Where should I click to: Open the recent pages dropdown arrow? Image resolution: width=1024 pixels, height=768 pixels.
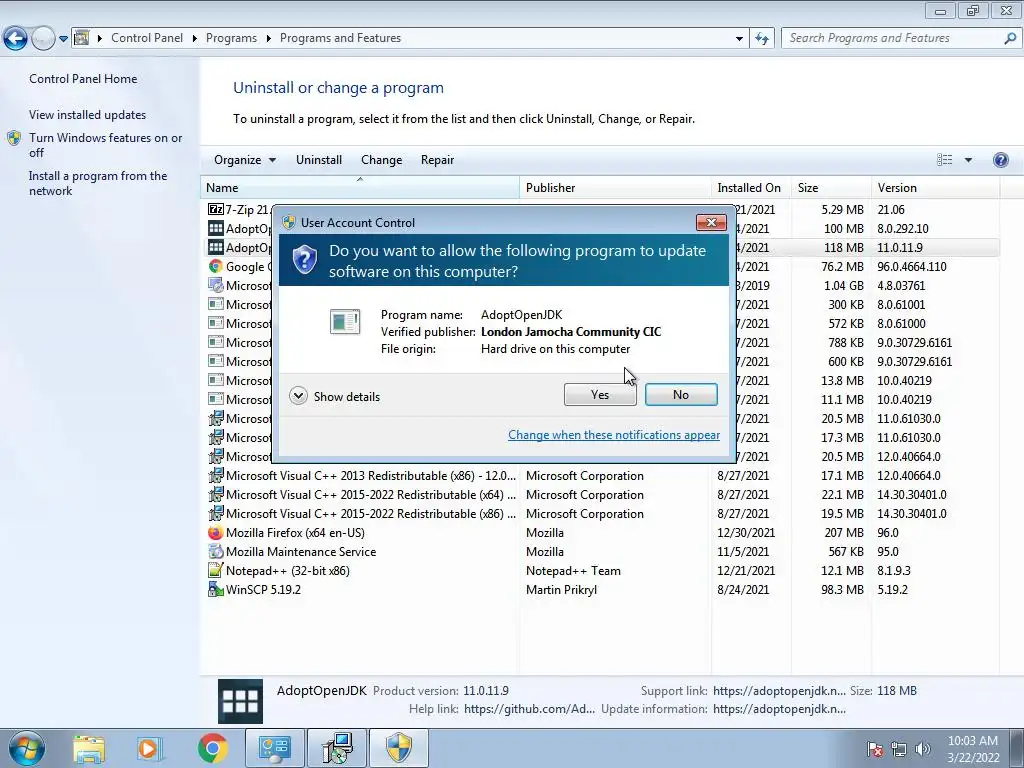[x=63, y=39]
